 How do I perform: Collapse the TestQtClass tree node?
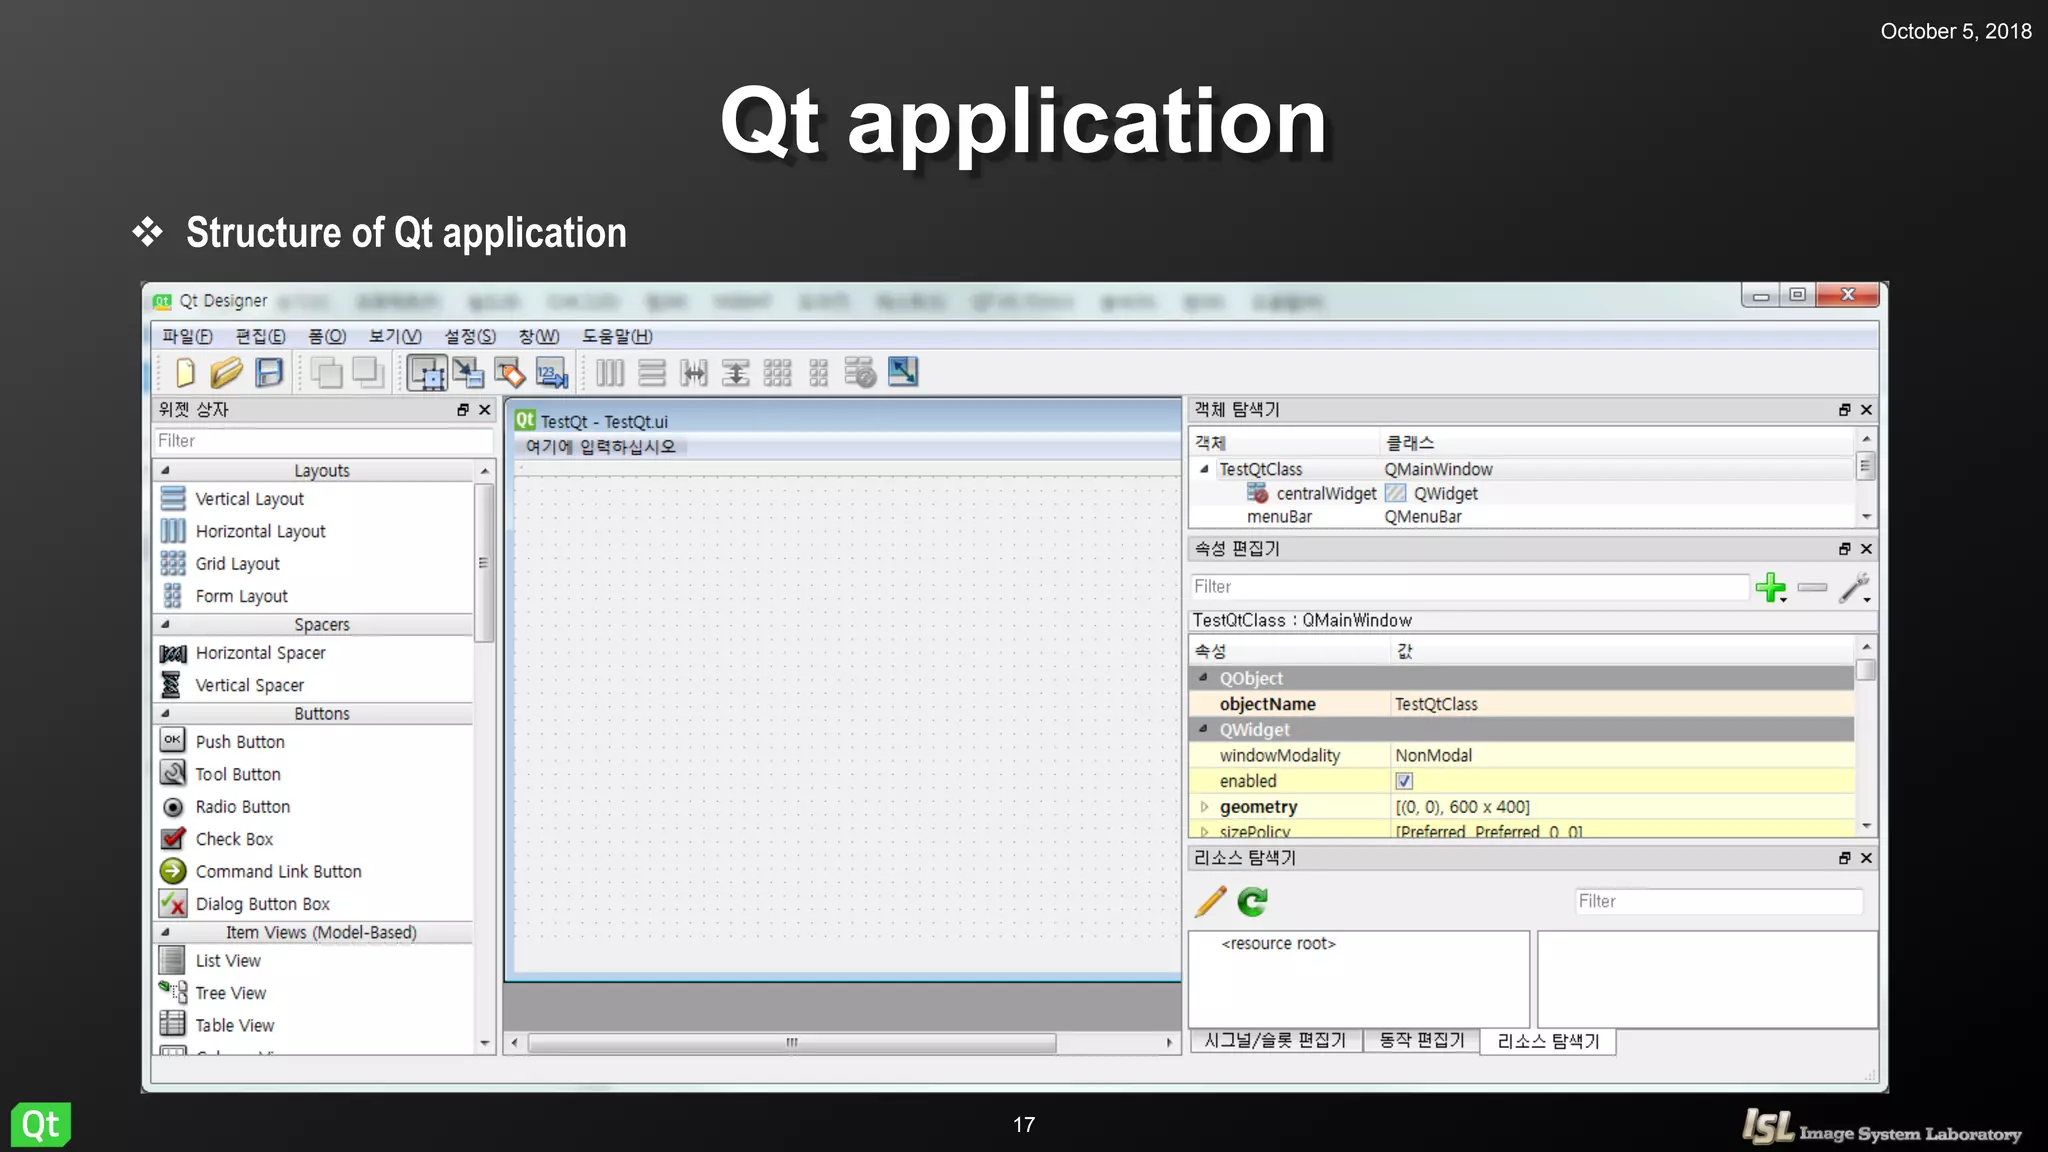[x=1204, y=469]
